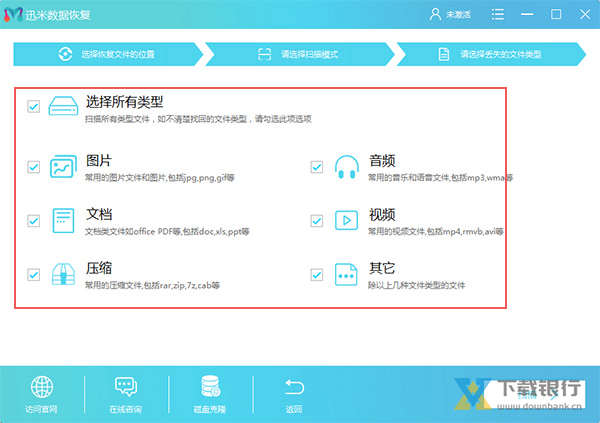Click the 除以上几种文件类型的文件 description

pyautogui.click(x=416, y=285)
